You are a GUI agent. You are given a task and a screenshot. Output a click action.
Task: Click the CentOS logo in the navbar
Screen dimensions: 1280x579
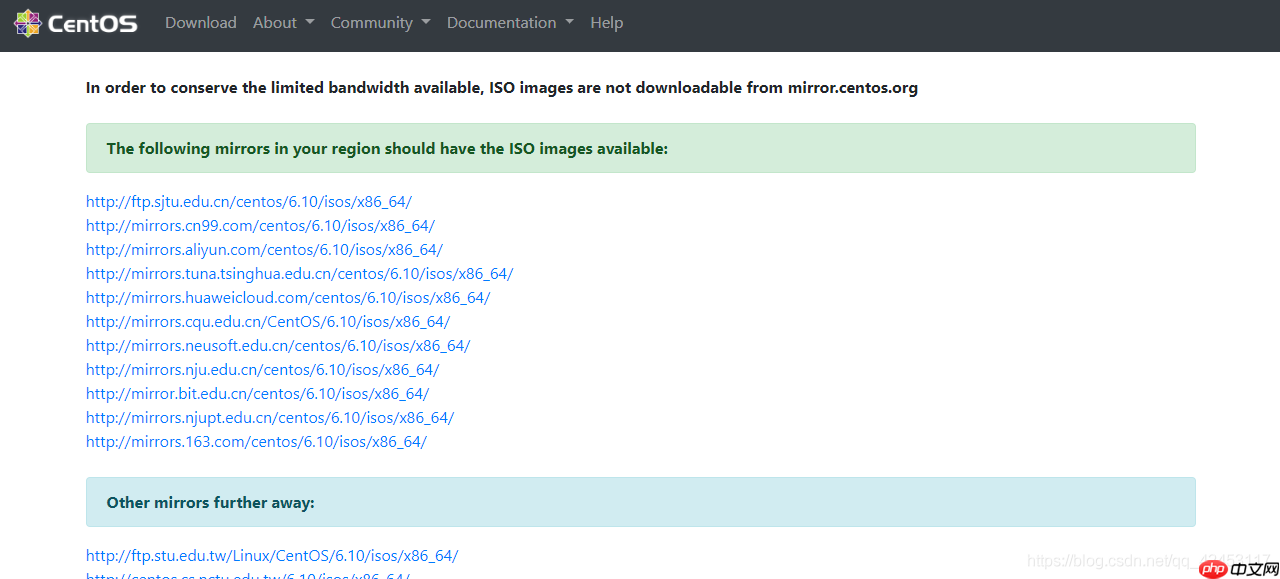(x=76, y=23)
